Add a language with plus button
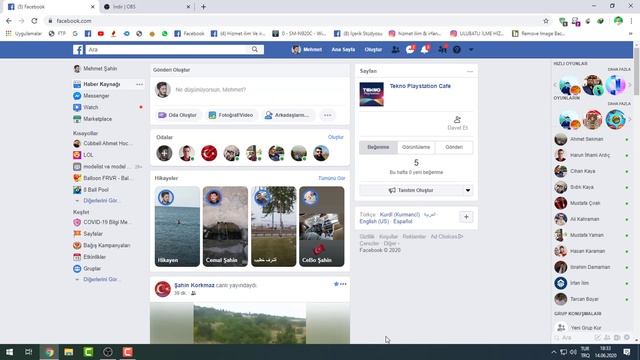The width and height of the screenshot is (640, 360). tap(466, 217)
